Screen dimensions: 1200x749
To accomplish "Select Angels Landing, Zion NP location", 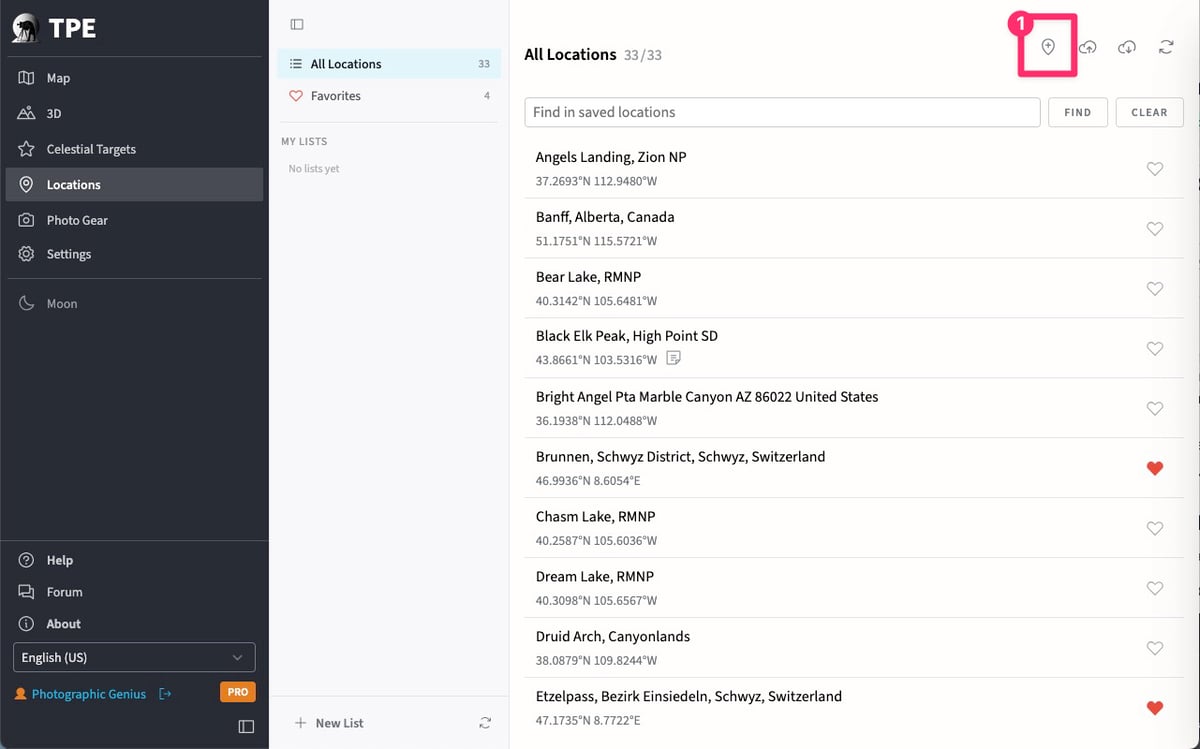I will 855,169.
